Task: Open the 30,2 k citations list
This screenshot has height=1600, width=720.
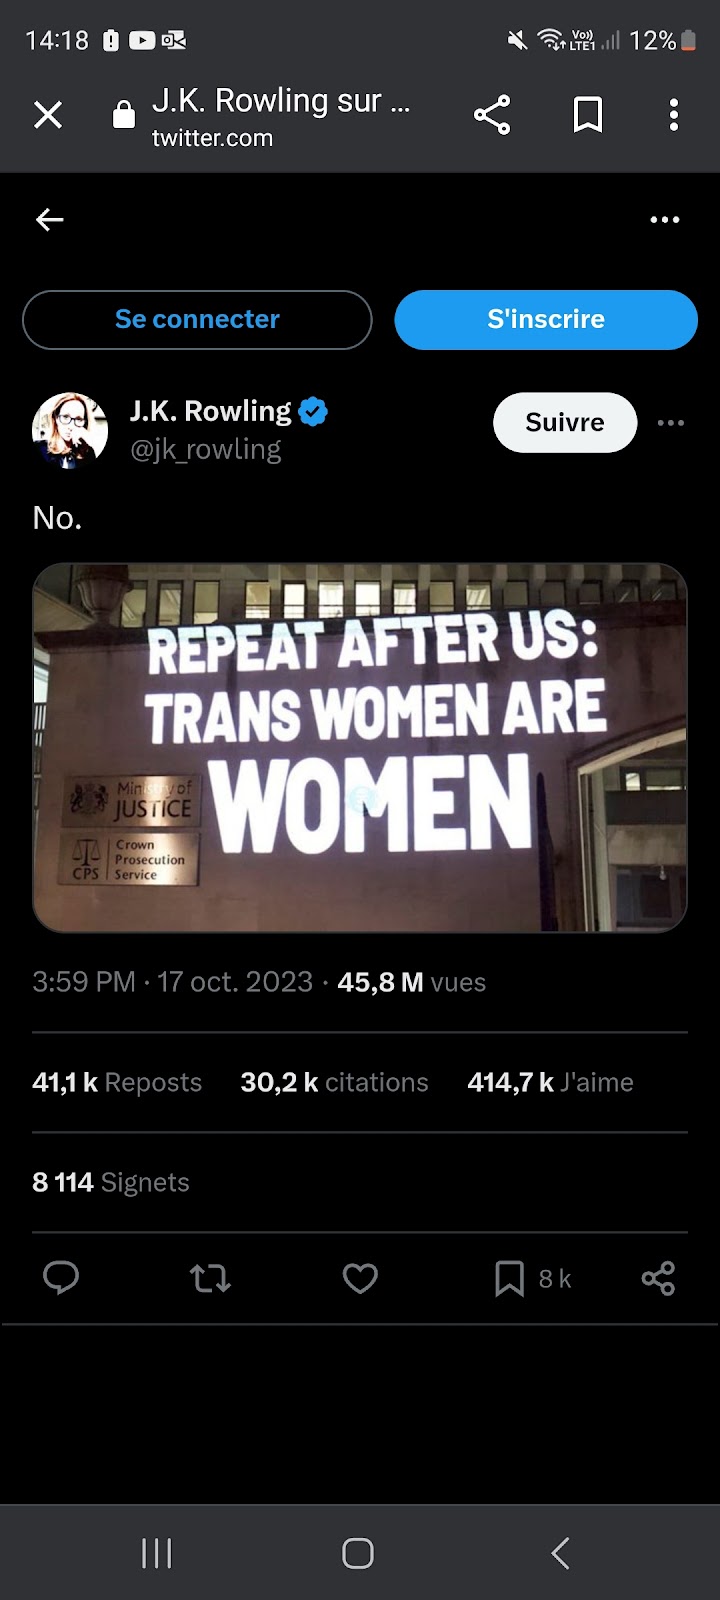Action: [334, 1082]
